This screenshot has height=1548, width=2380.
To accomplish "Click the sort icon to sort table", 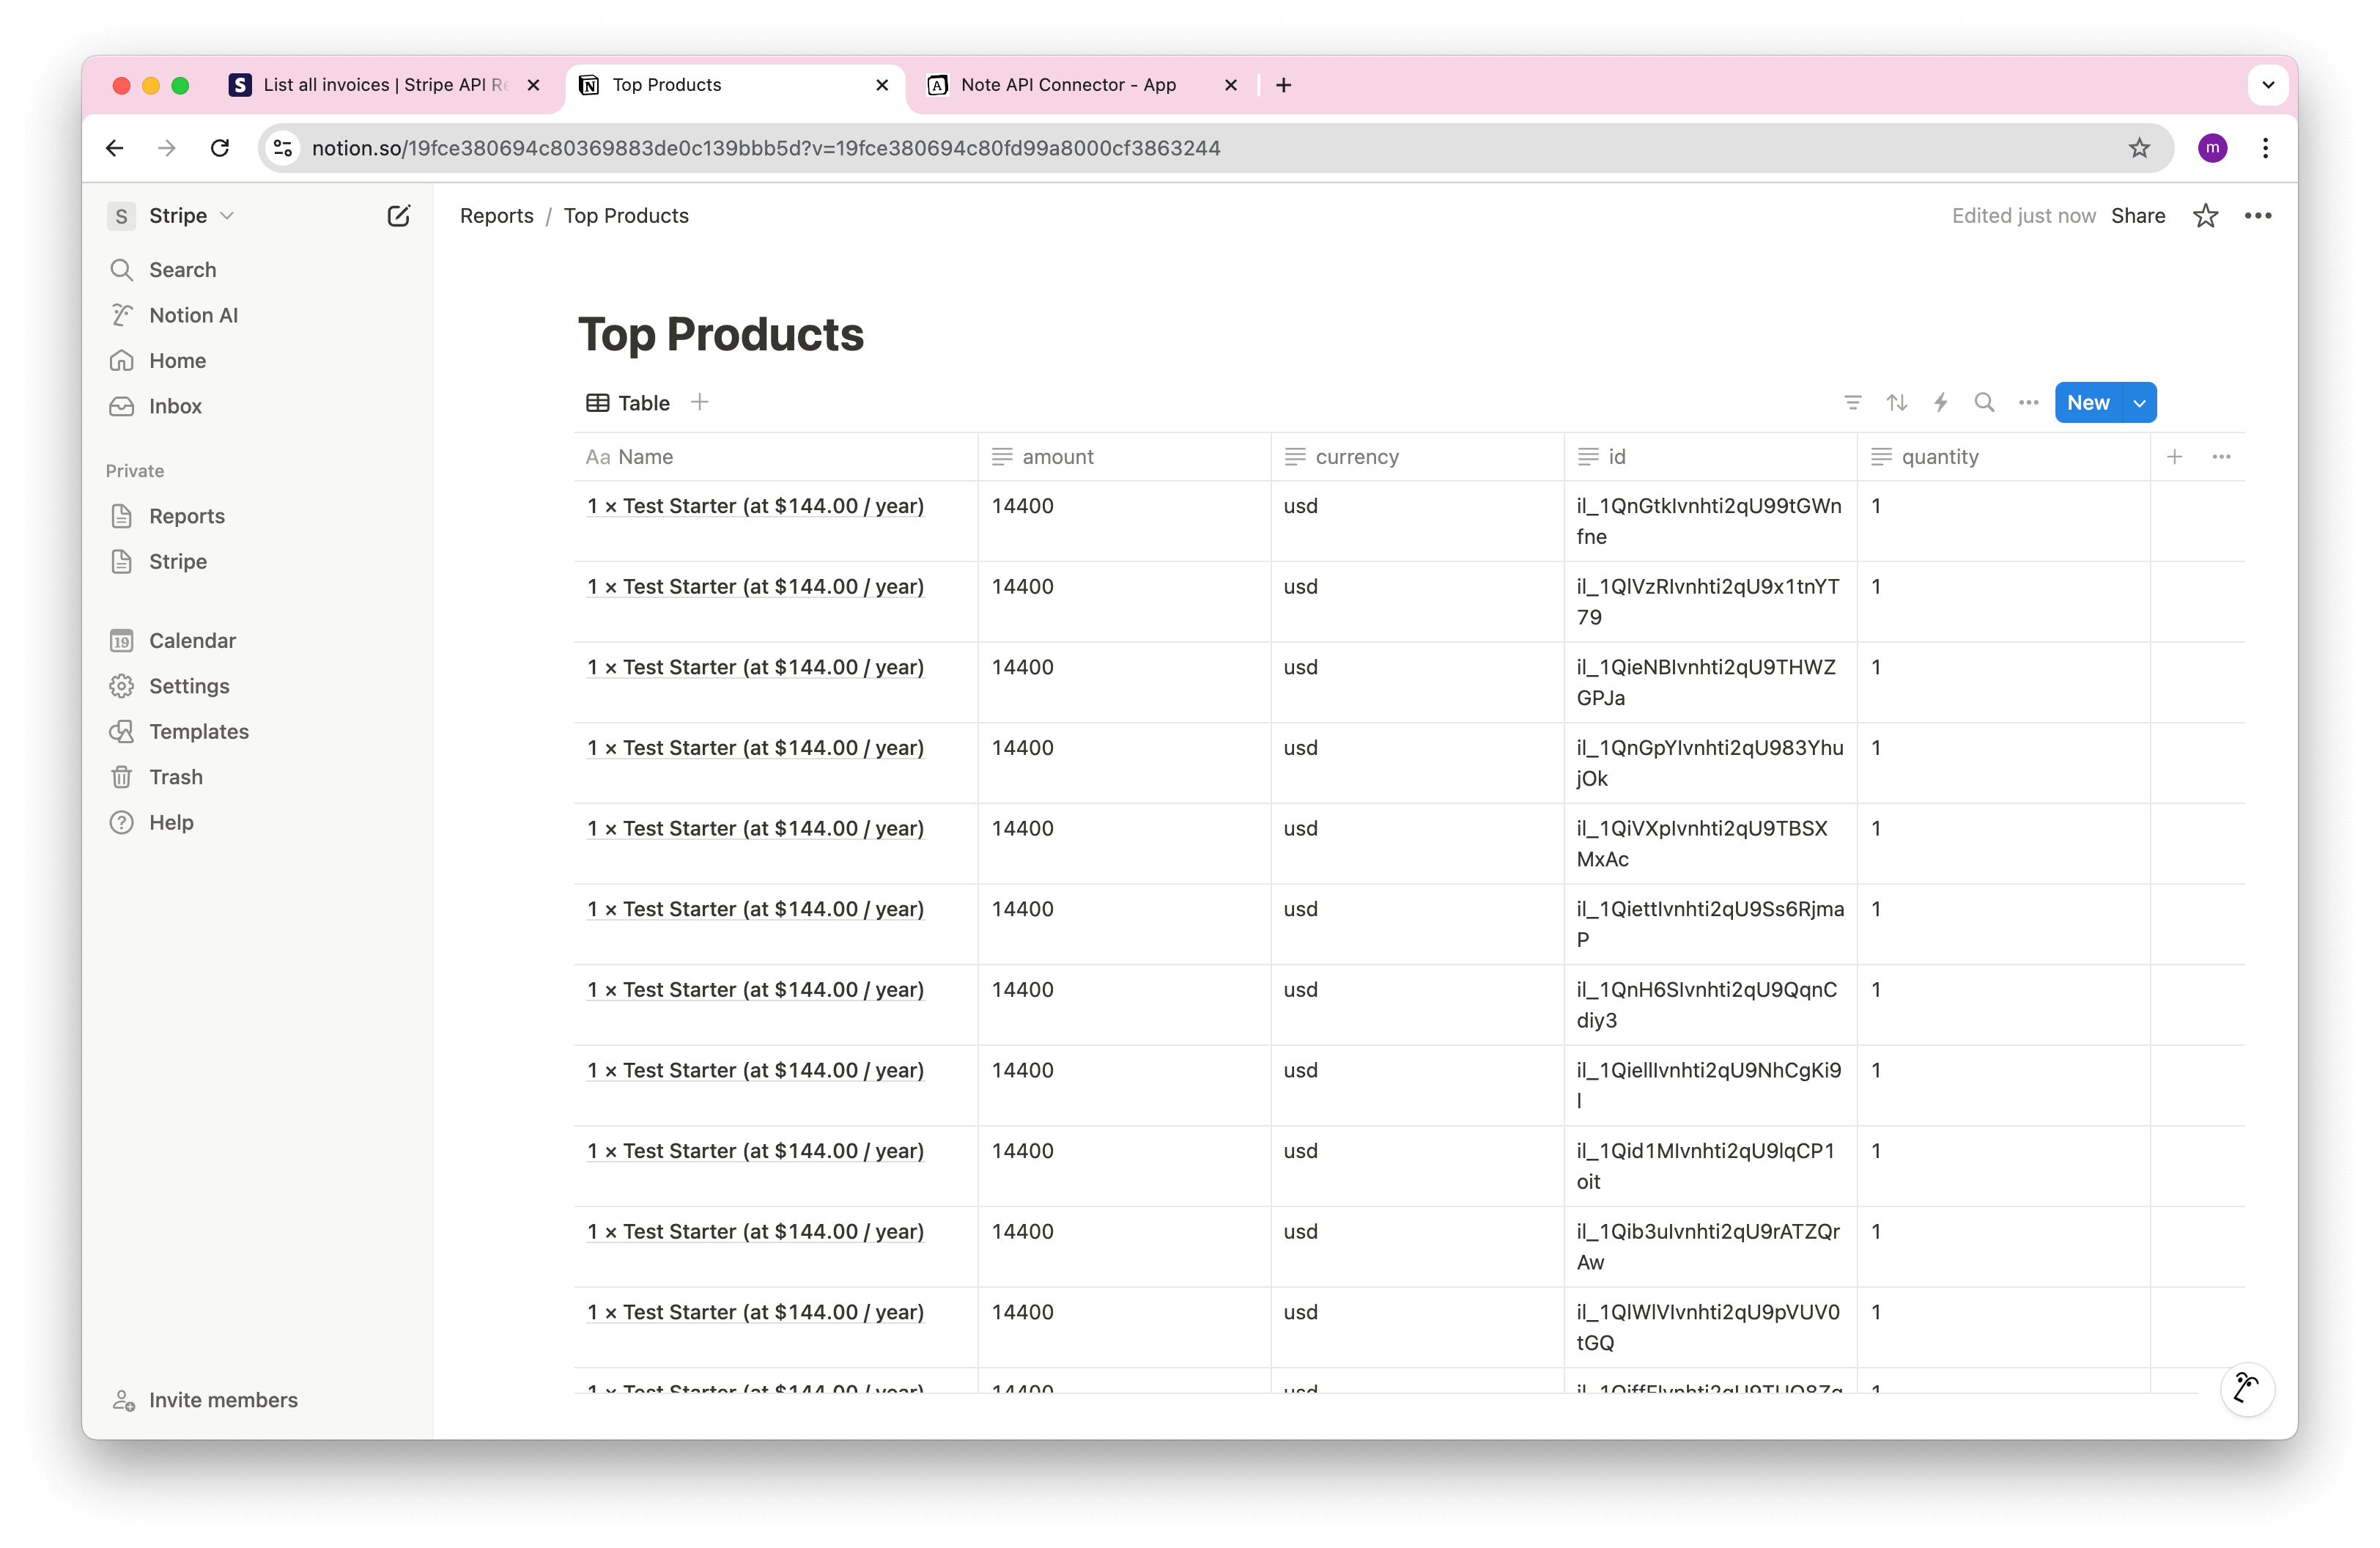I will point(1896,402).
